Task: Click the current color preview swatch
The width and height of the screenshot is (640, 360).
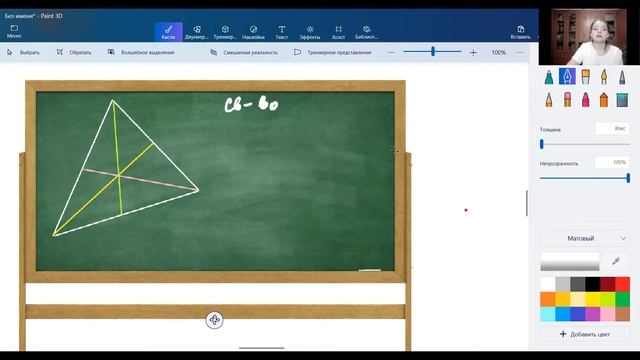Action: [570, 261]
